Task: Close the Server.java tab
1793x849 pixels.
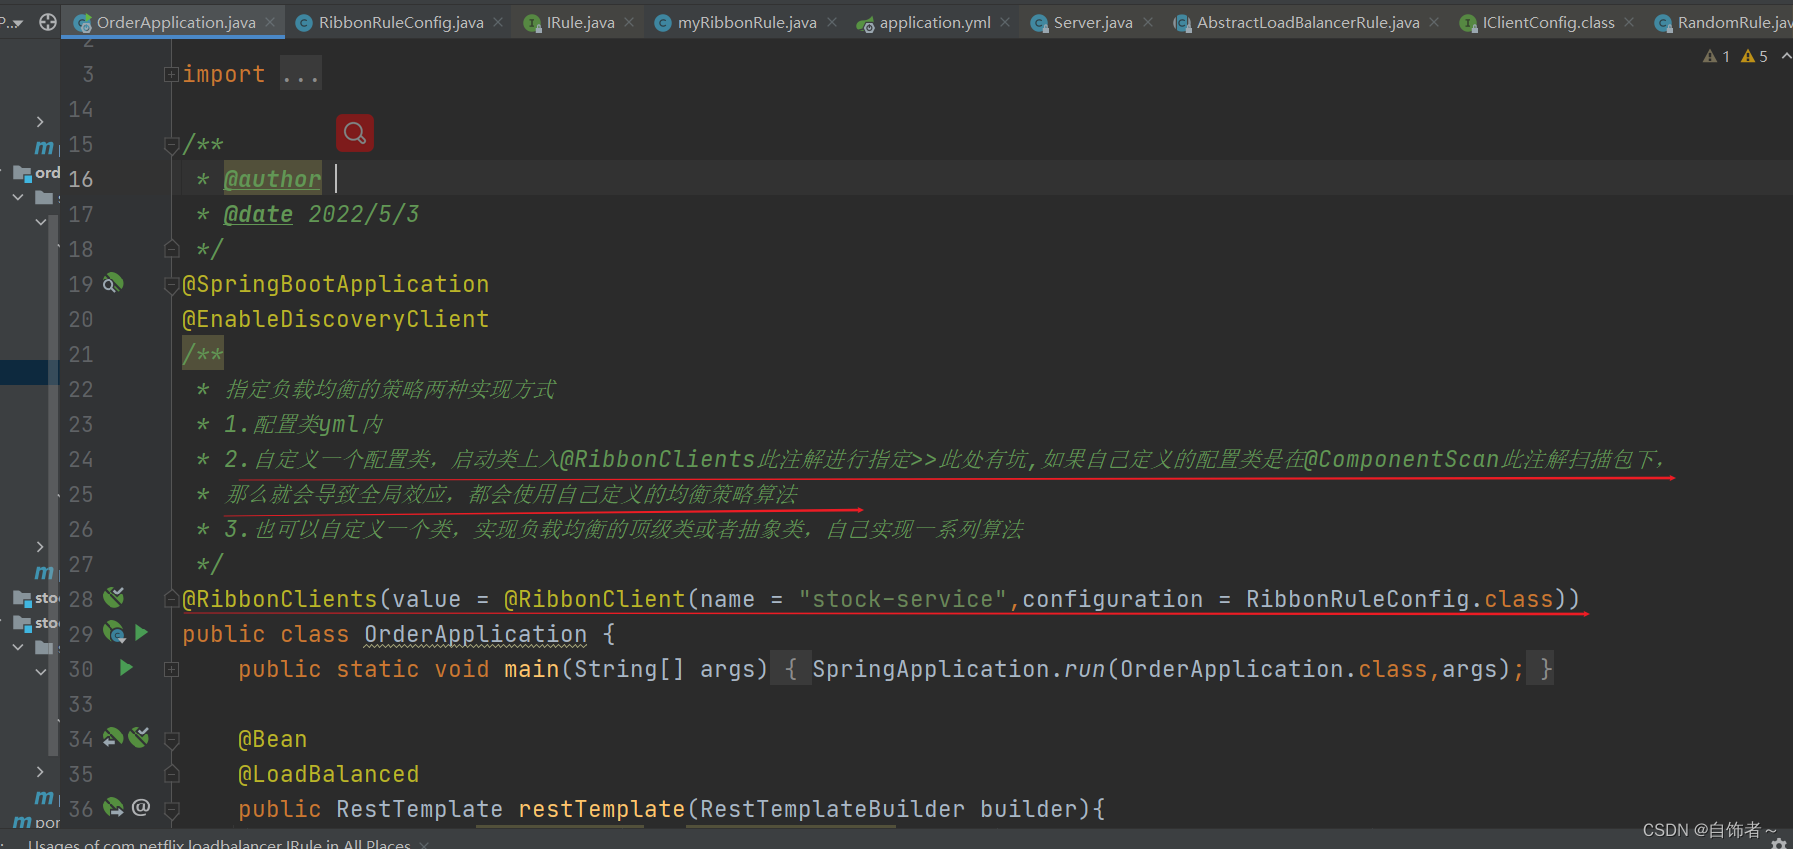Action: (1148, 22)
